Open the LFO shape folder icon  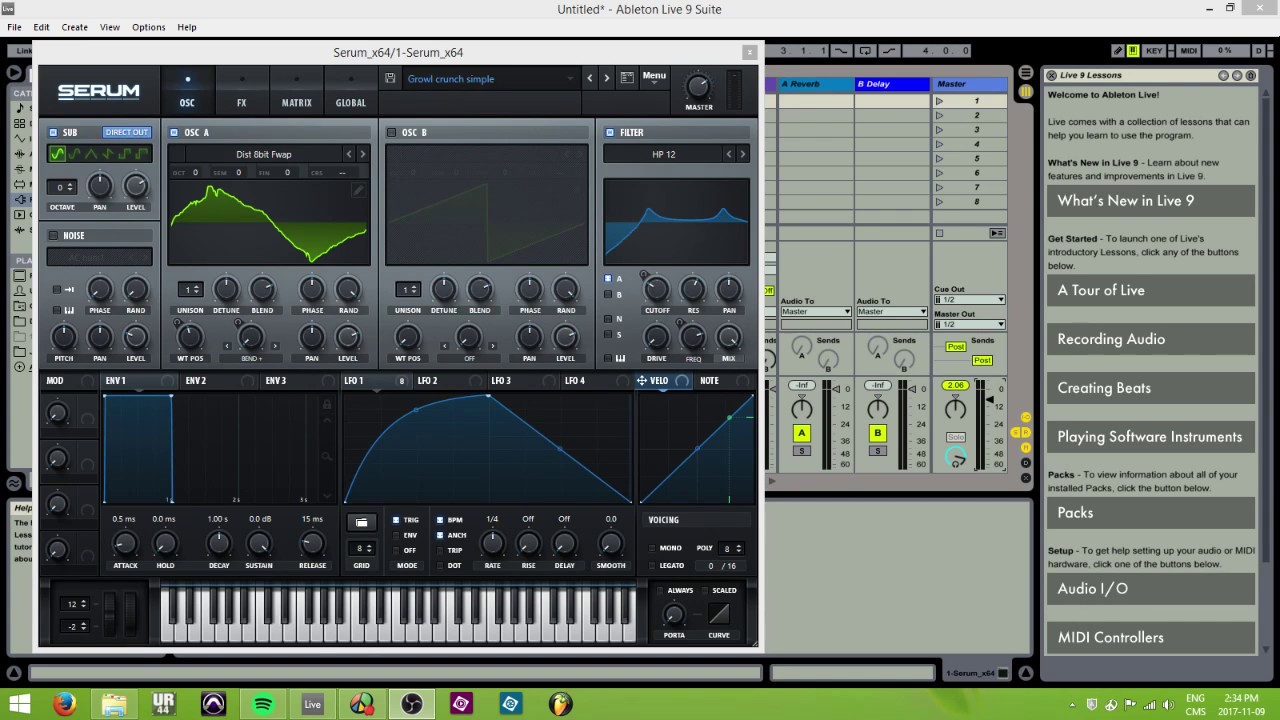pos(361,522)
